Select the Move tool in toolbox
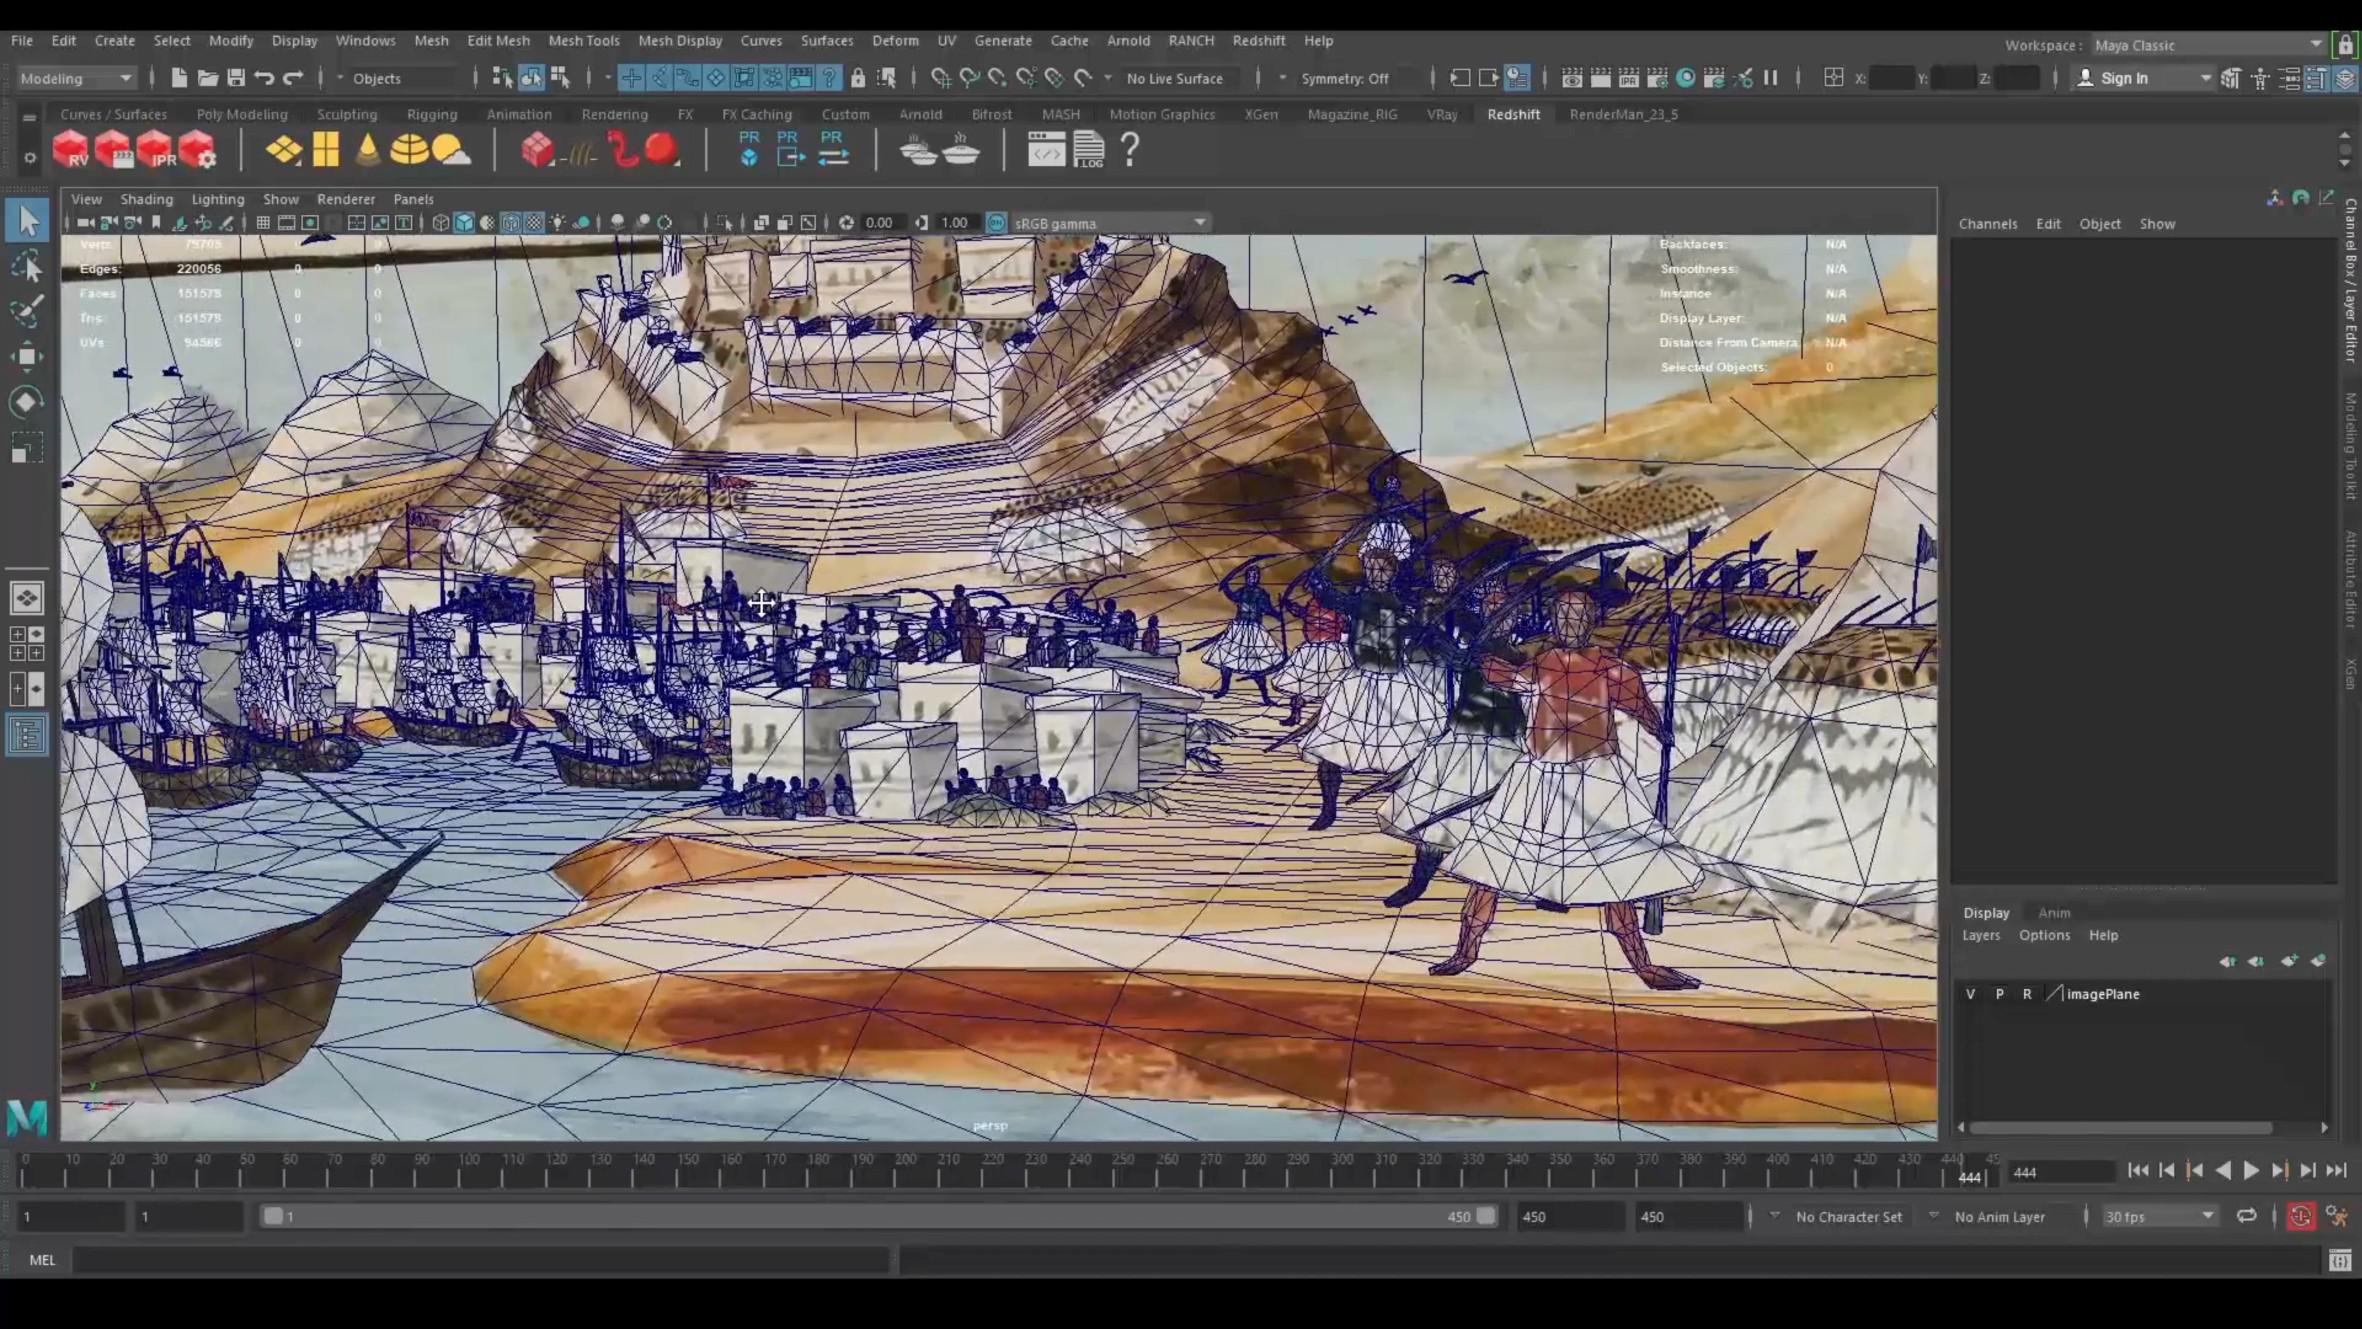The image size is (2362, 1329). [x=27, y=357]
